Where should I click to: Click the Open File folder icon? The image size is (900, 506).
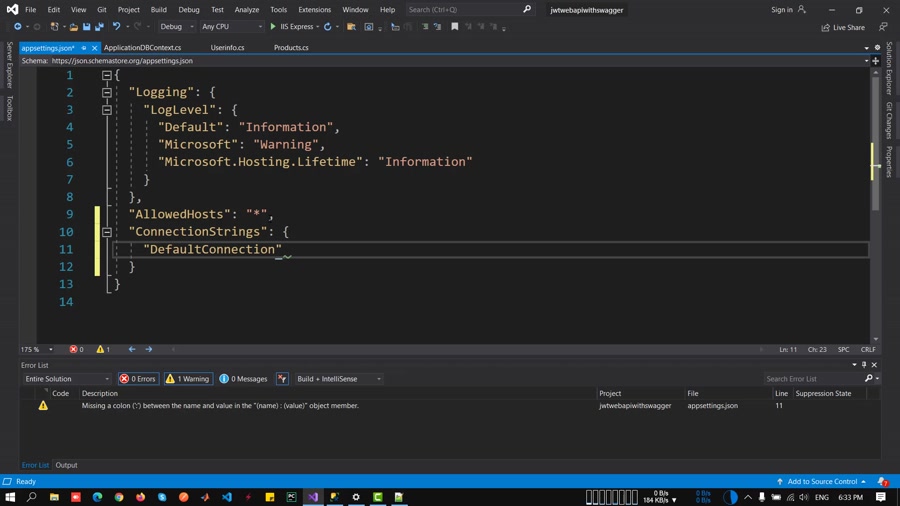tap(73, 26)
